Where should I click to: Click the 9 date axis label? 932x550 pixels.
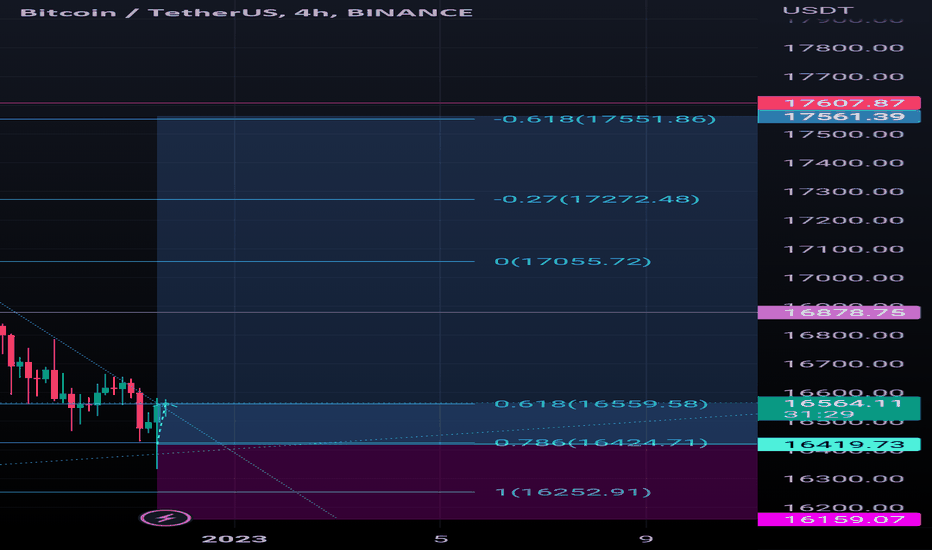tap(646, 539)
